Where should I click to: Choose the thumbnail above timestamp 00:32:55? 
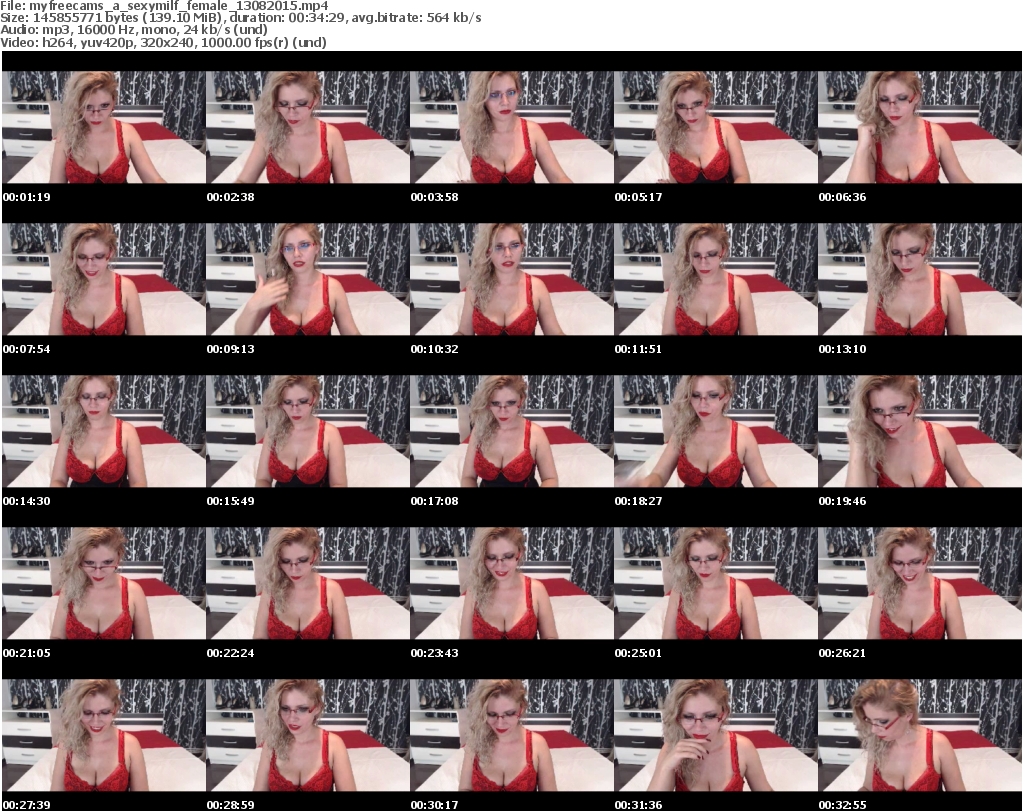point(920,735)
